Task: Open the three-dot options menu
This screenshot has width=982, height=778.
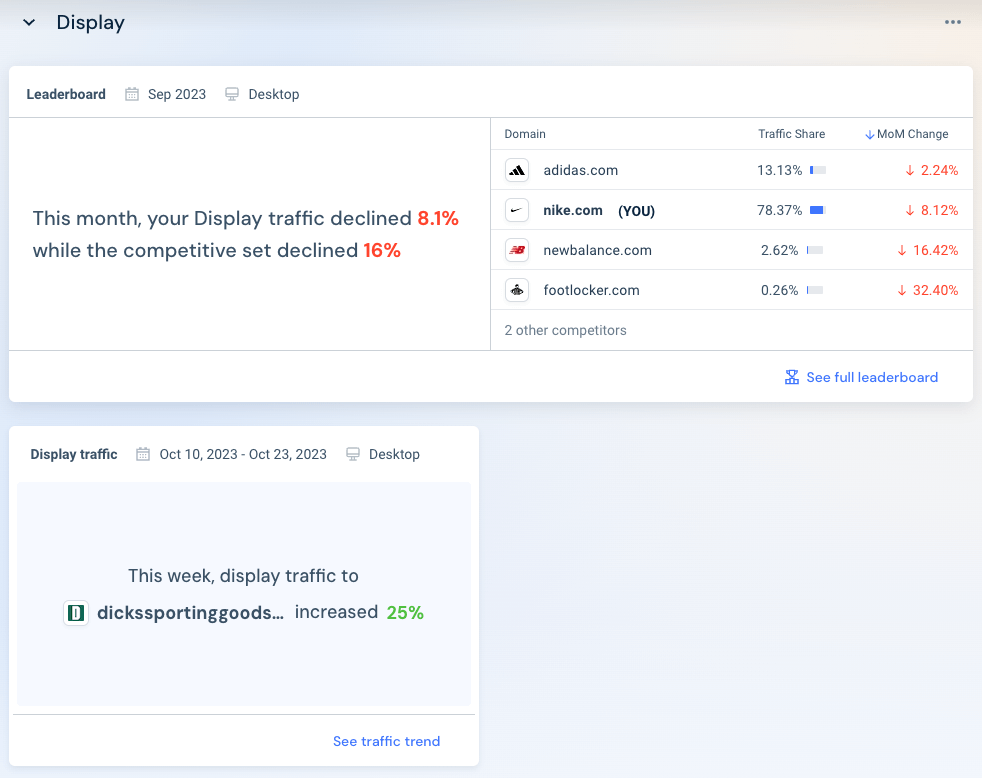Action: pos(952,21)
